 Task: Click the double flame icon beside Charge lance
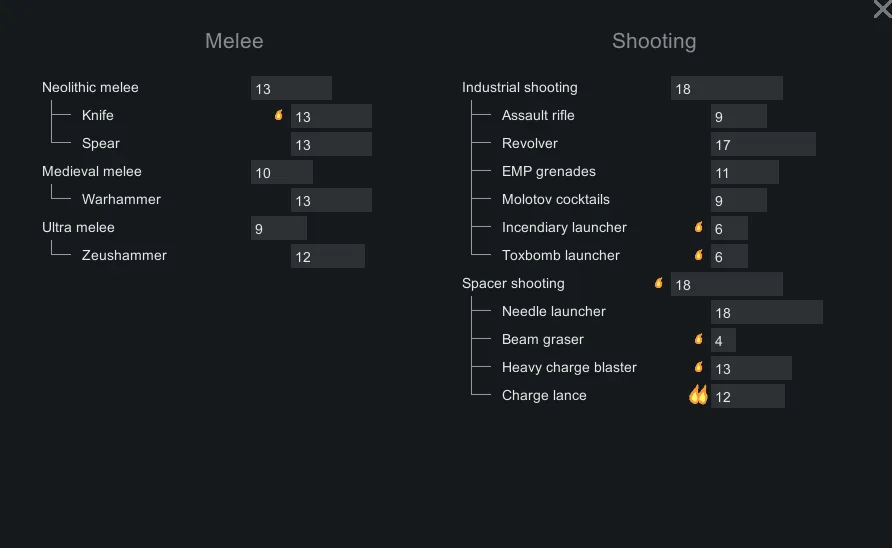(698, 395)
